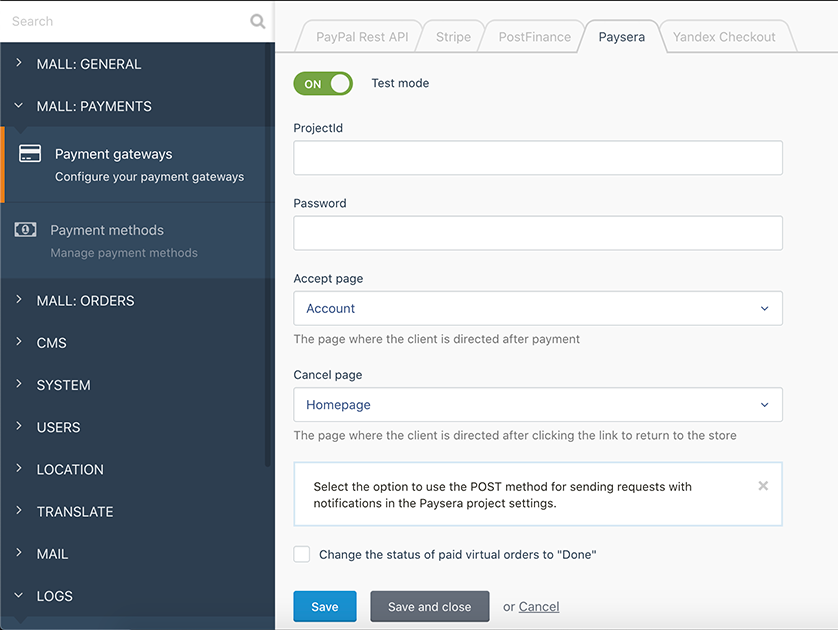Open the Accept page dropdown

[538, 308]
